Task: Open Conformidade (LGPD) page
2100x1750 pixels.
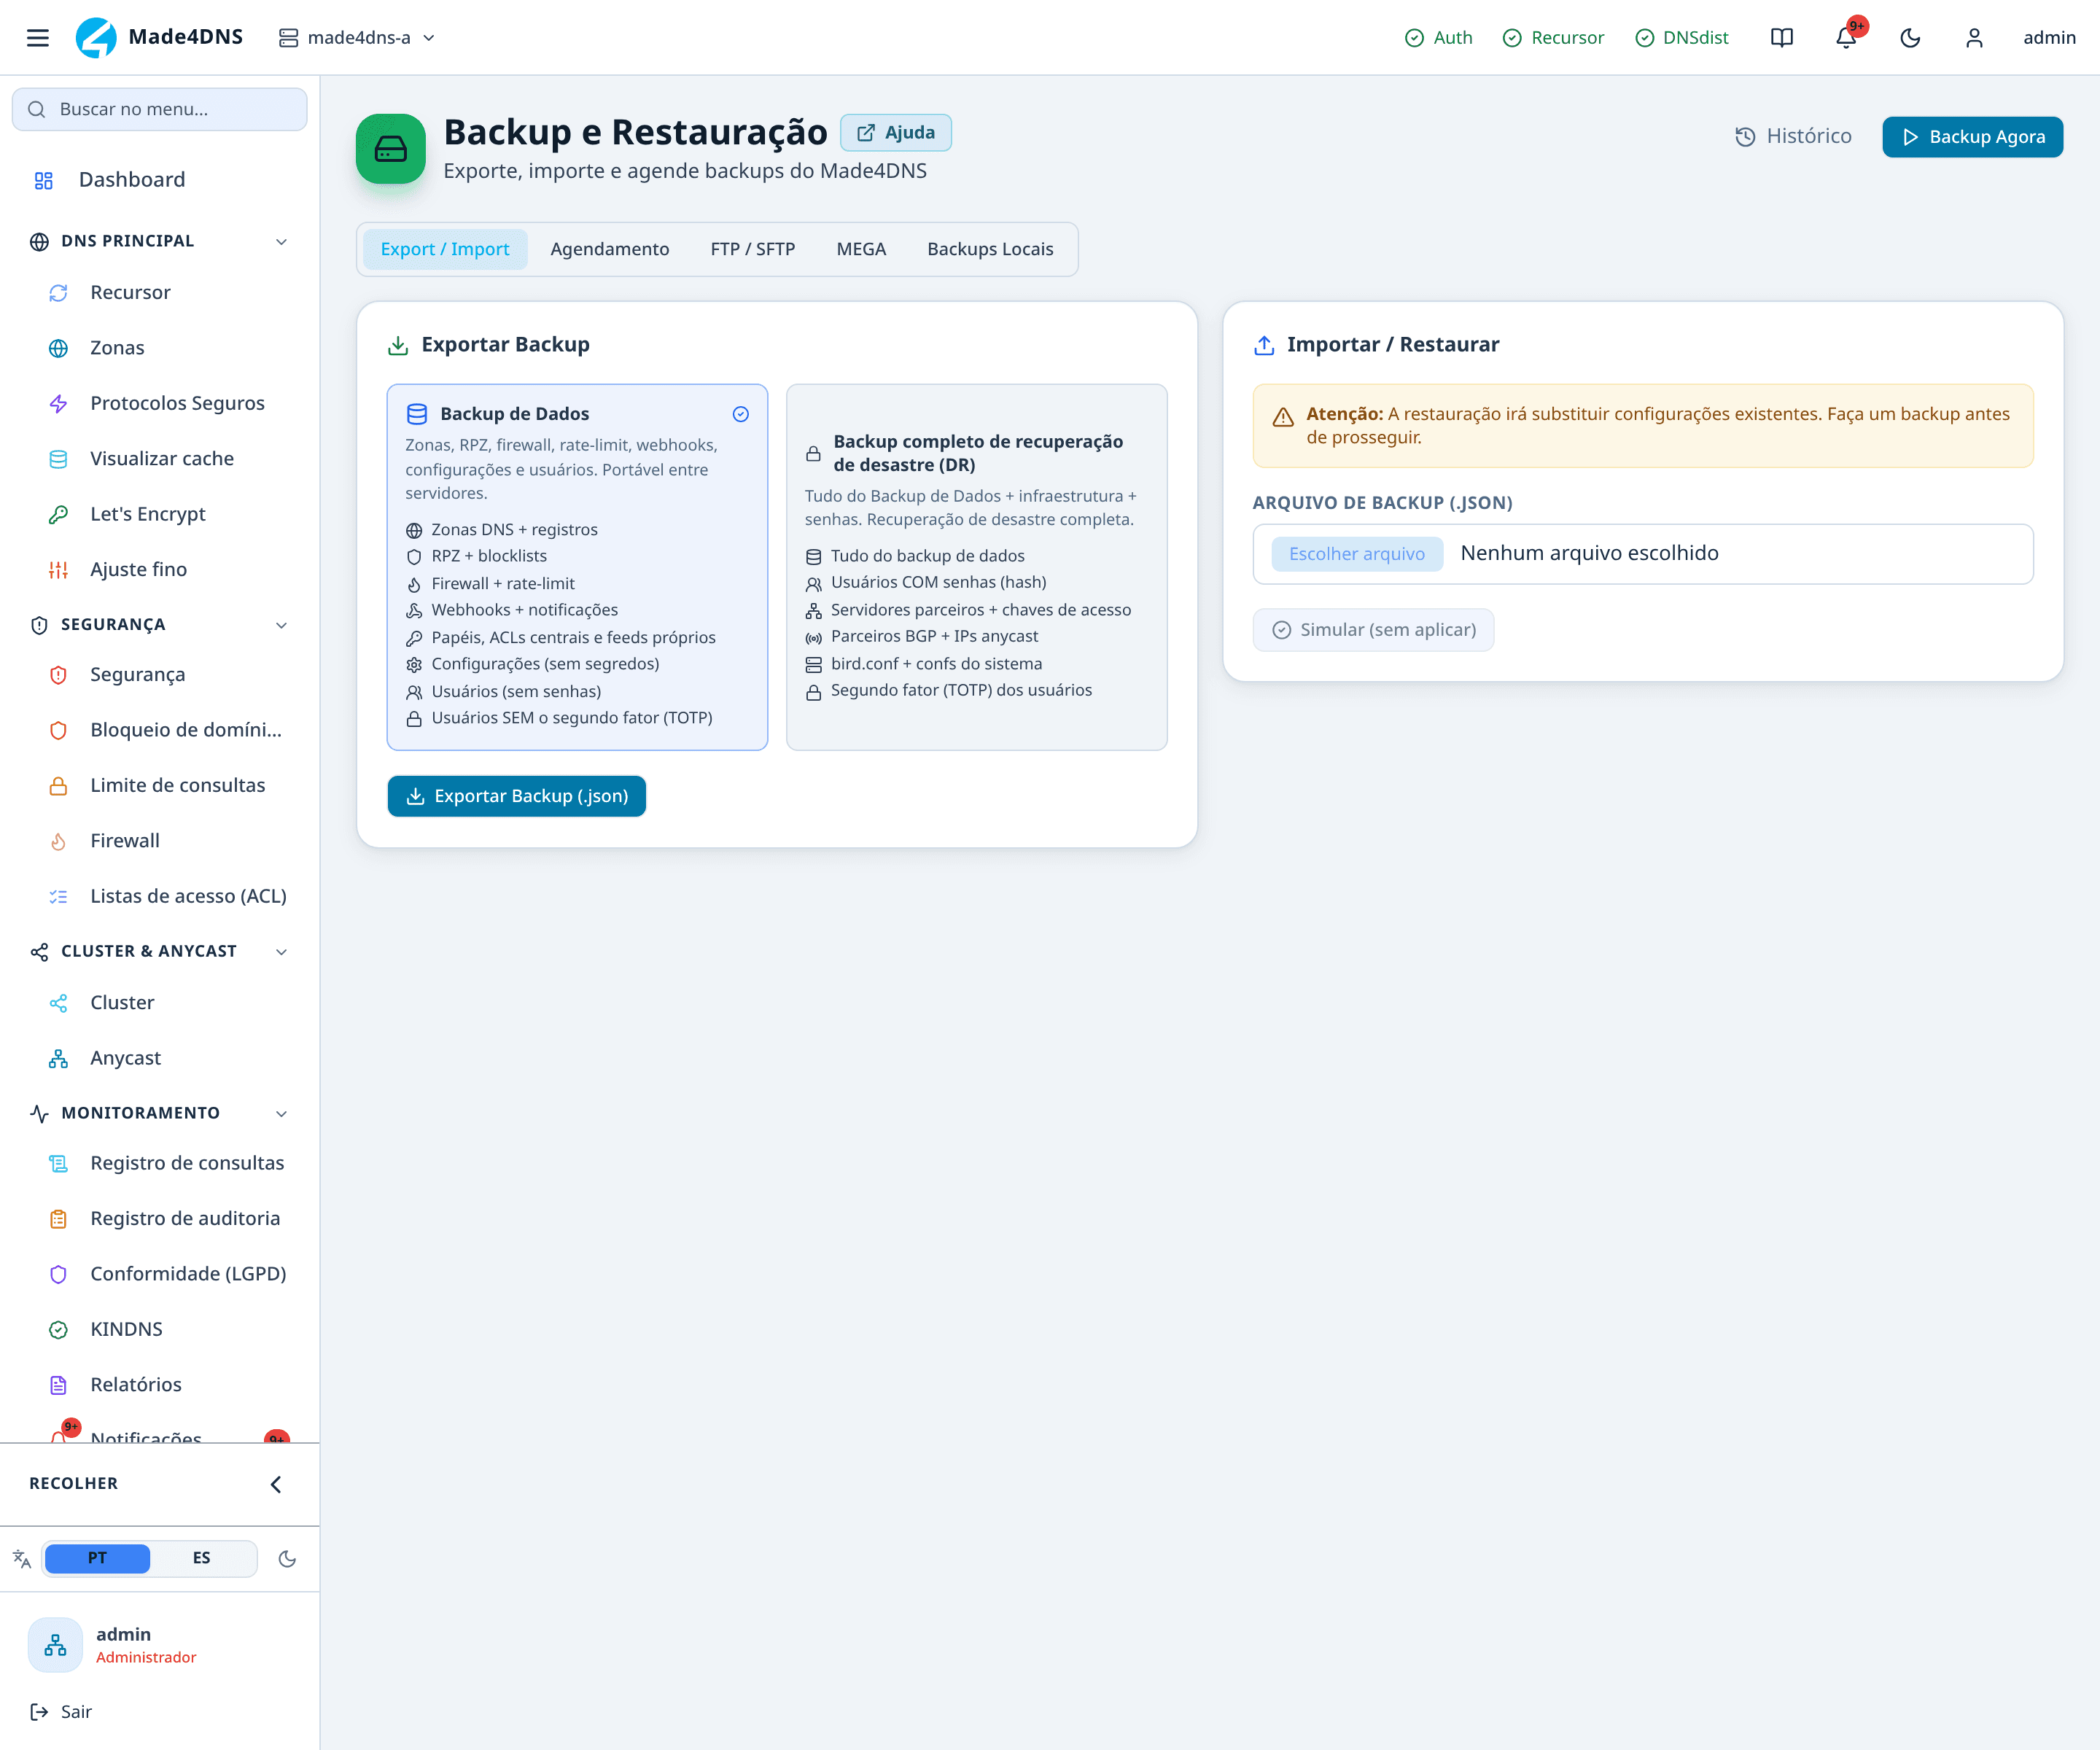Action: pyautogui.click(x=160, y=1274)
